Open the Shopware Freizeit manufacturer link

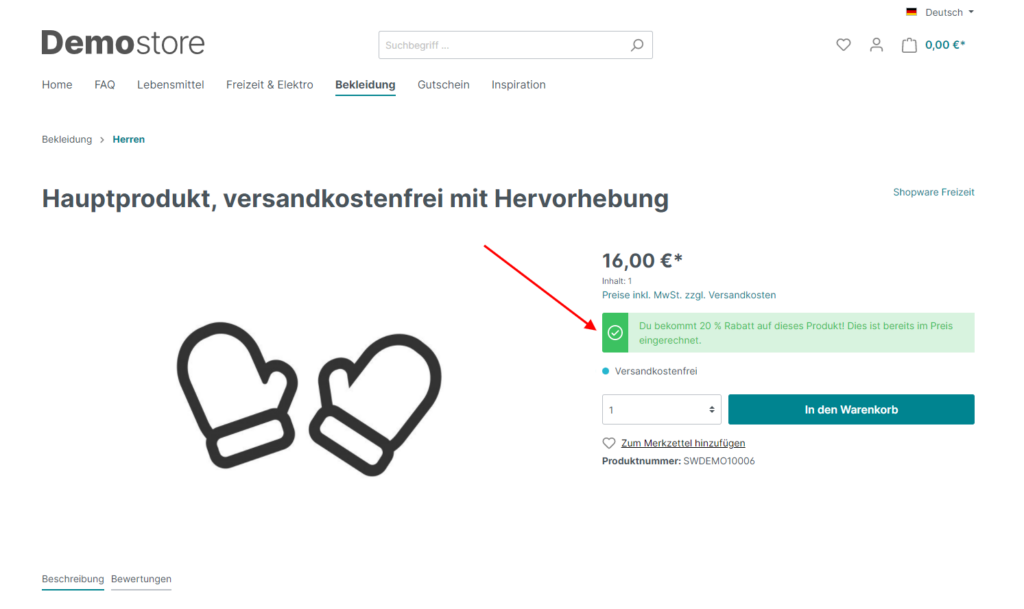[x=933, y=192]
